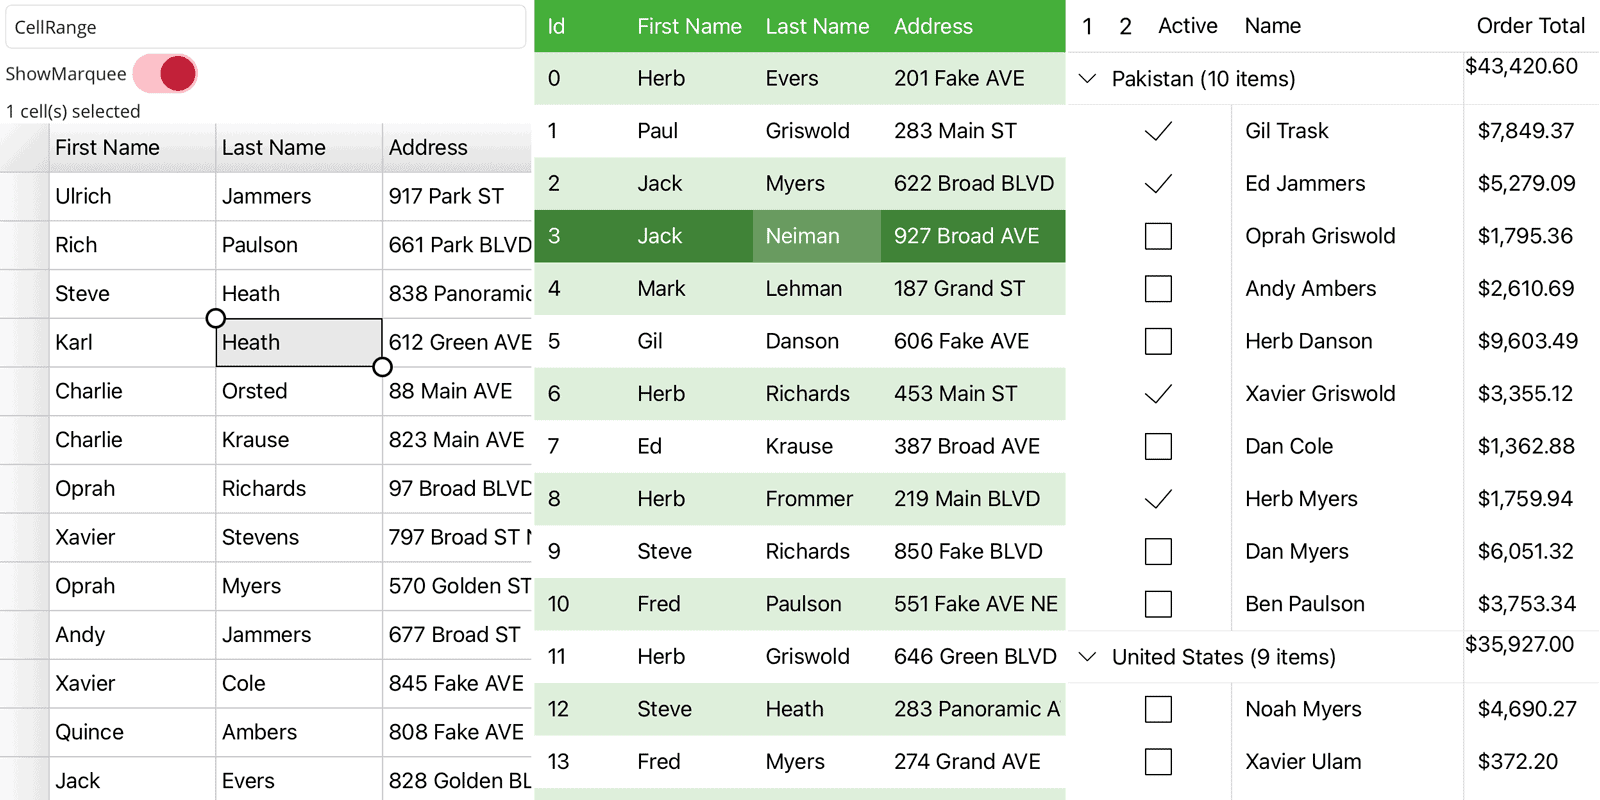Click the left grid's First Name header
This screenshot has height=800, width=1600.
[x=132, y=148]
